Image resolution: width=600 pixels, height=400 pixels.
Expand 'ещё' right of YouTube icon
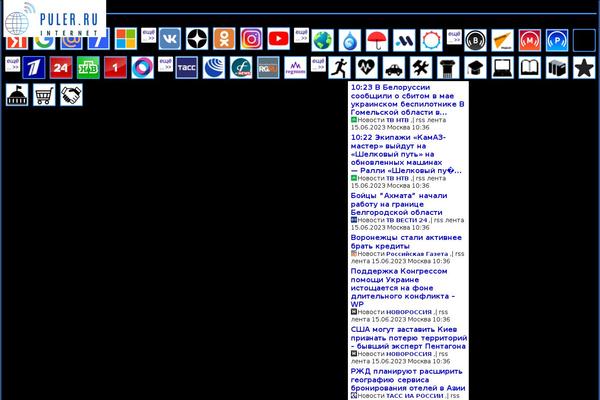click(301, 35)
